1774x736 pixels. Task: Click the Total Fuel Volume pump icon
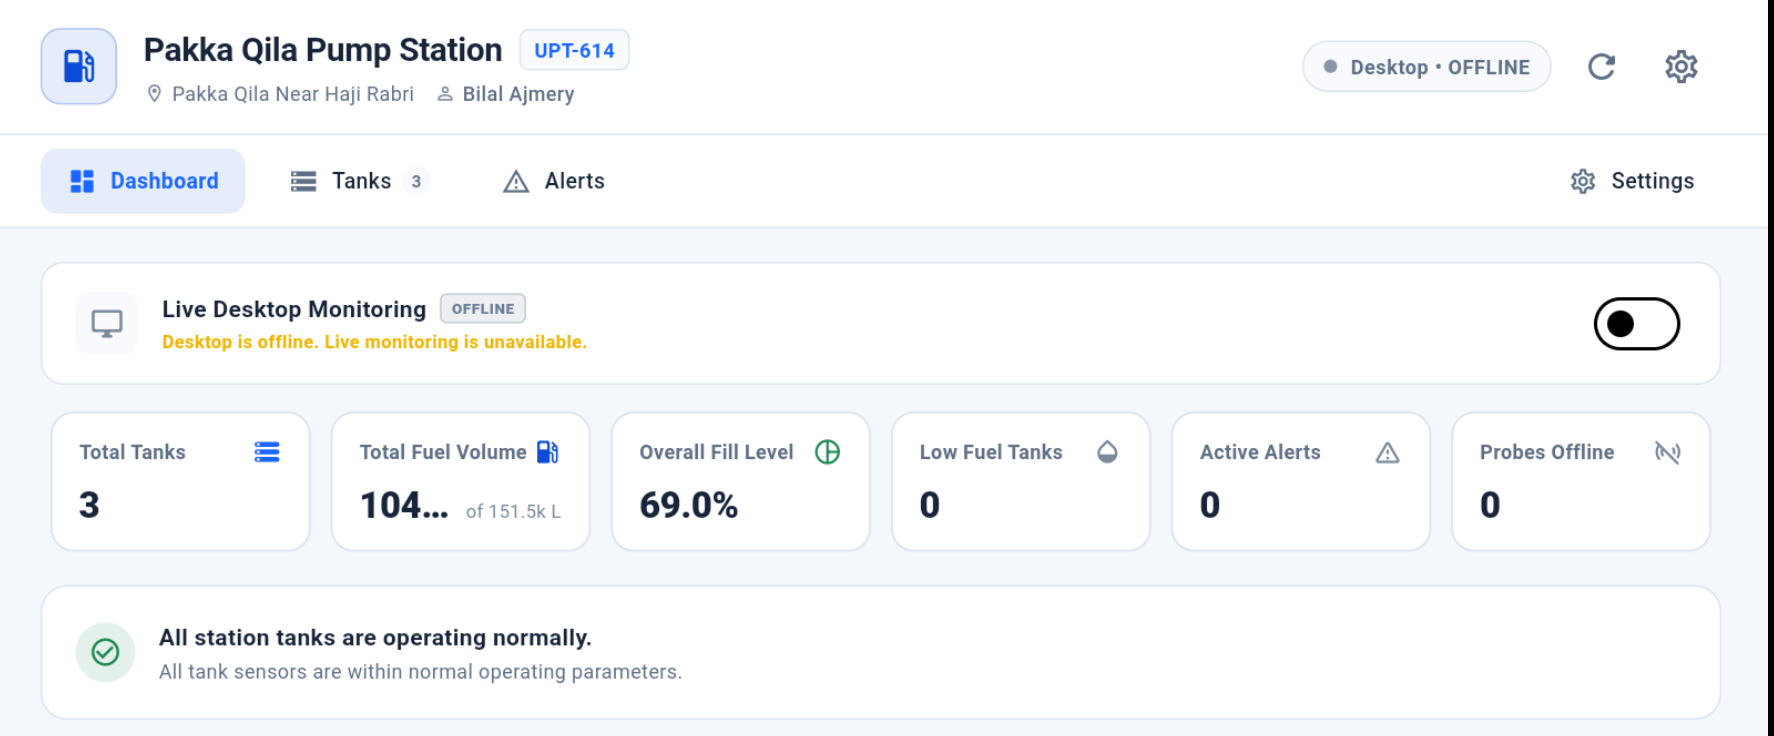click(x=548, y=452)
